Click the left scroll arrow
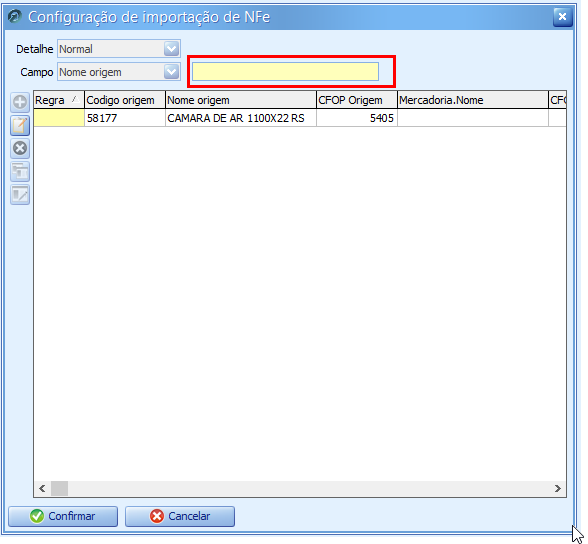 pyautogui.click(x=42, y=488)
